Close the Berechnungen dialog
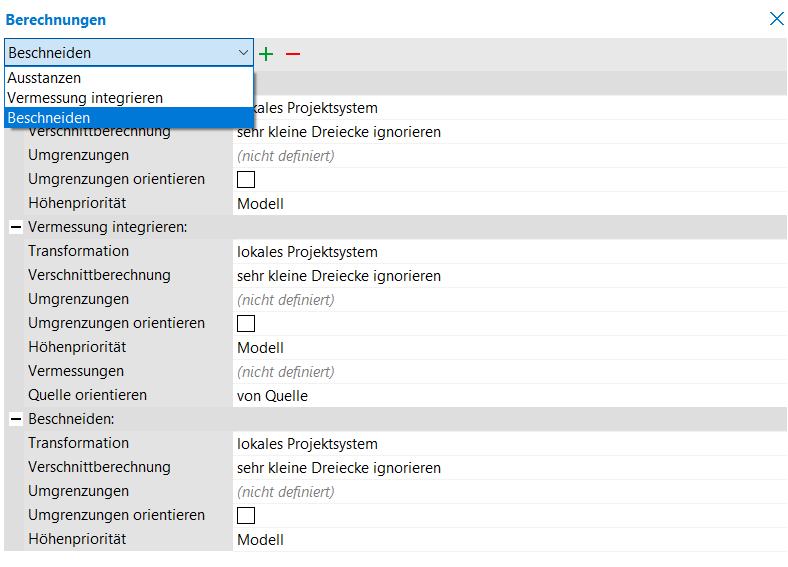Image resolution: width=788 pixels, height=567 pixels. 776,19
